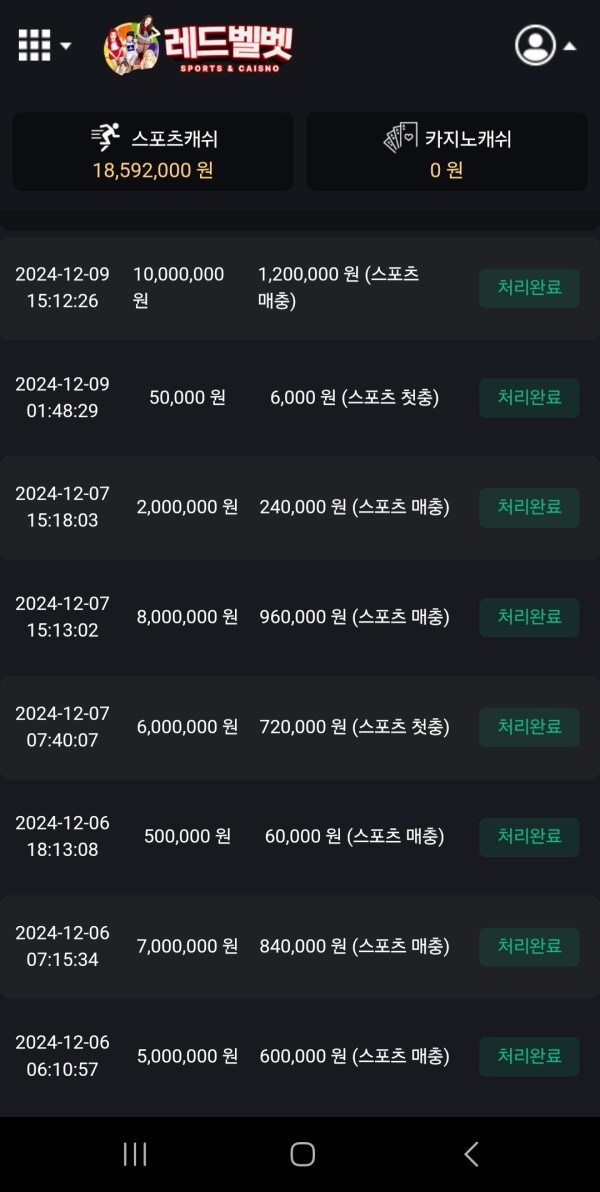Image resolution: width=600 pixels, height=1192 pixels.
Task: Click 처리완료 for the 50,000 원 first deposit
Action: [x=529, y=398]
